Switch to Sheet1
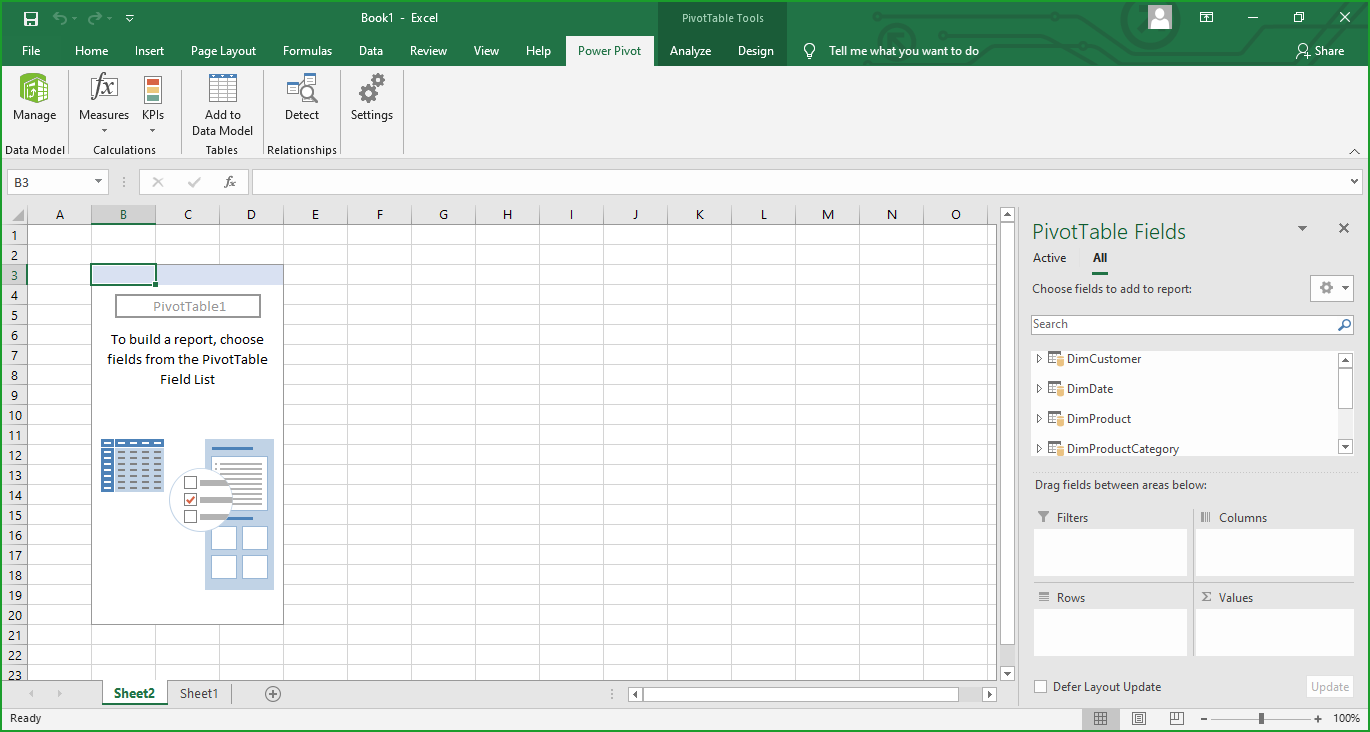 click(x=199, y=693)
